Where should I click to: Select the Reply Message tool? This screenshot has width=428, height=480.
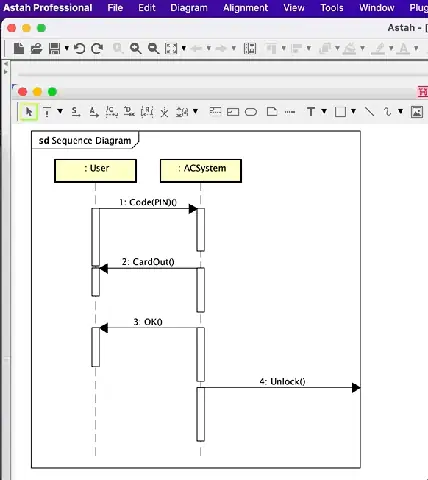[x=147, y=112]
